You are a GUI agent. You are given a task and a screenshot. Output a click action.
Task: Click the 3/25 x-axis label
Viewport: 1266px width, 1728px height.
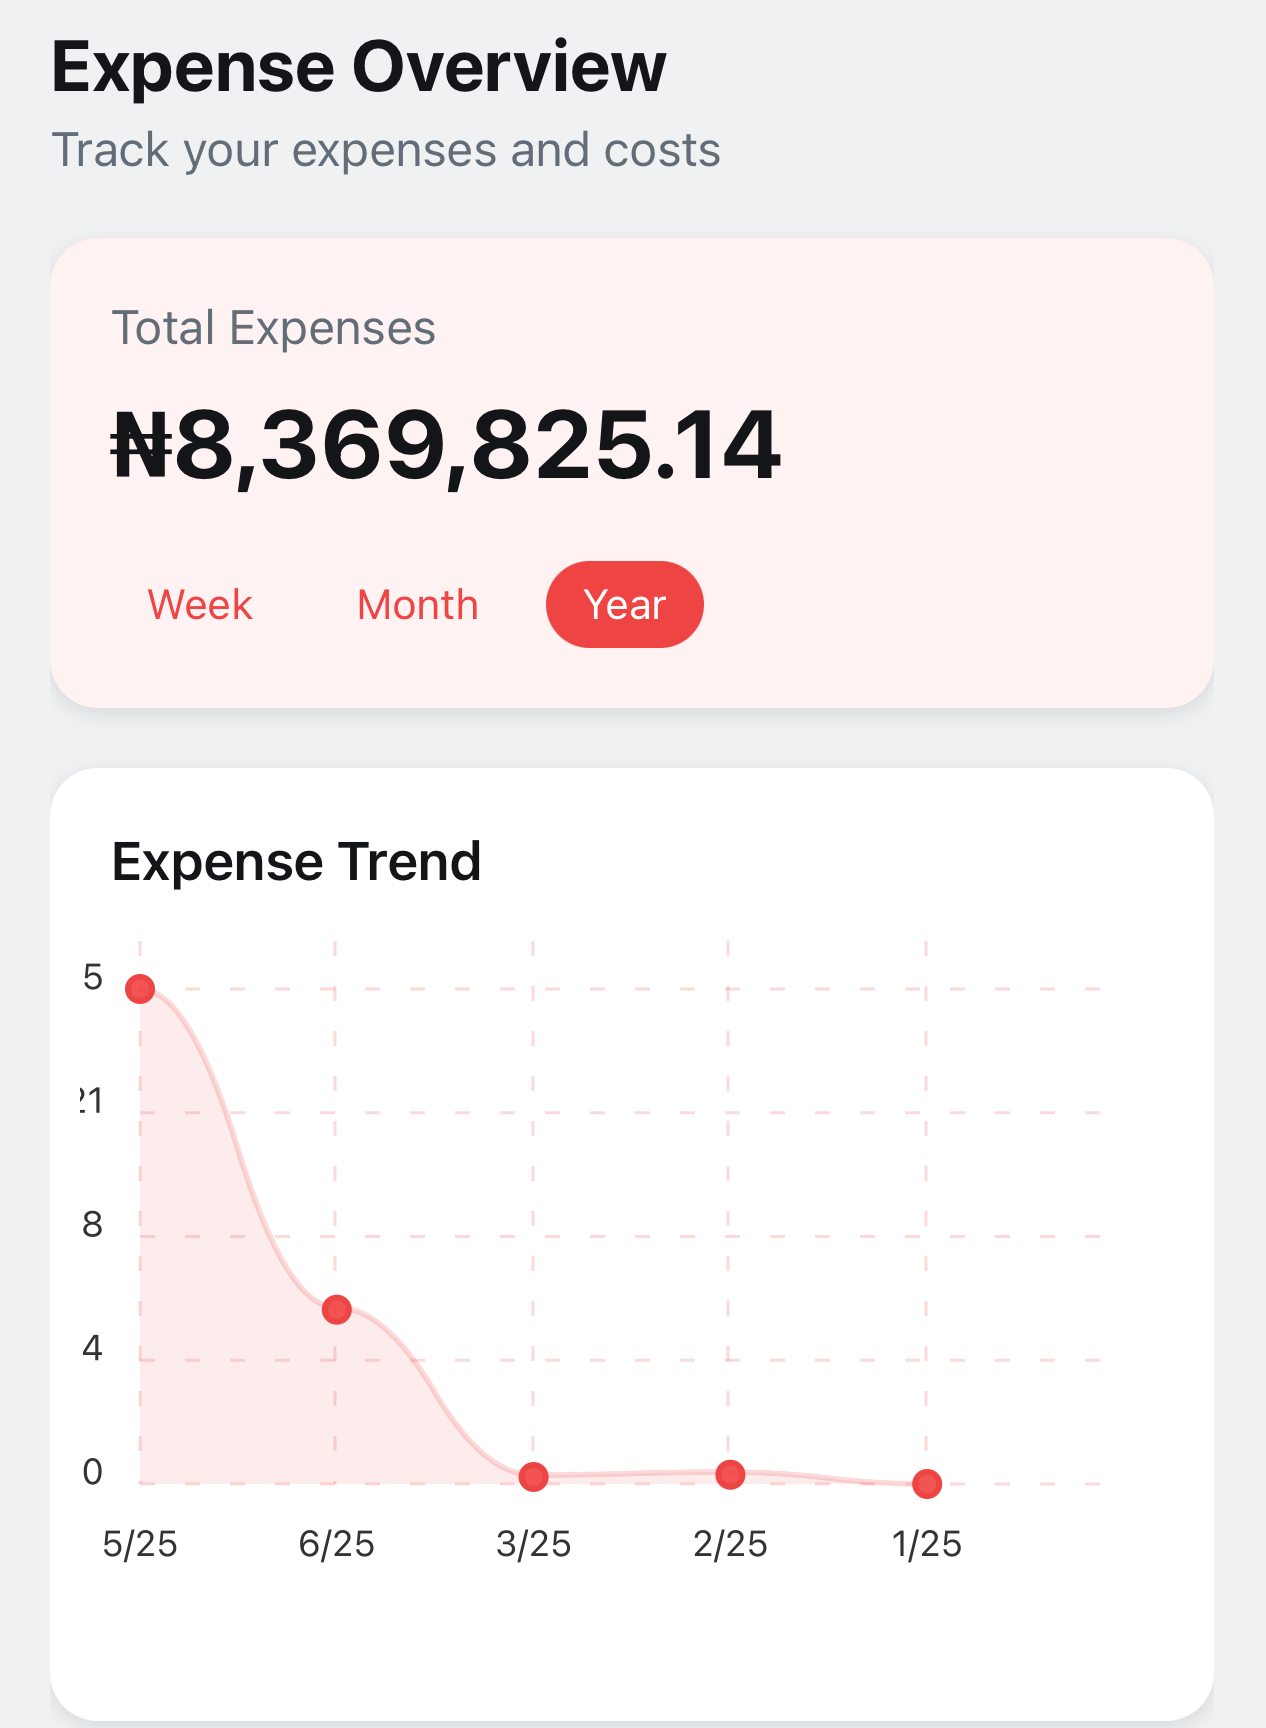point(534,1544)
